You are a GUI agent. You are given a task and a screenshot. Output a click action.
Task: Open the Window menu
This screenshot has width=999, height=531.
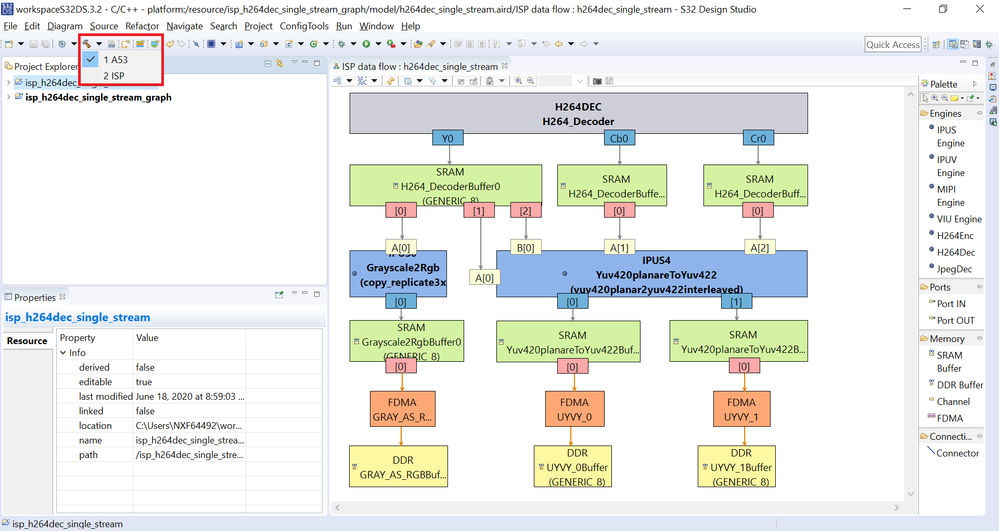[x=377, y=26]
